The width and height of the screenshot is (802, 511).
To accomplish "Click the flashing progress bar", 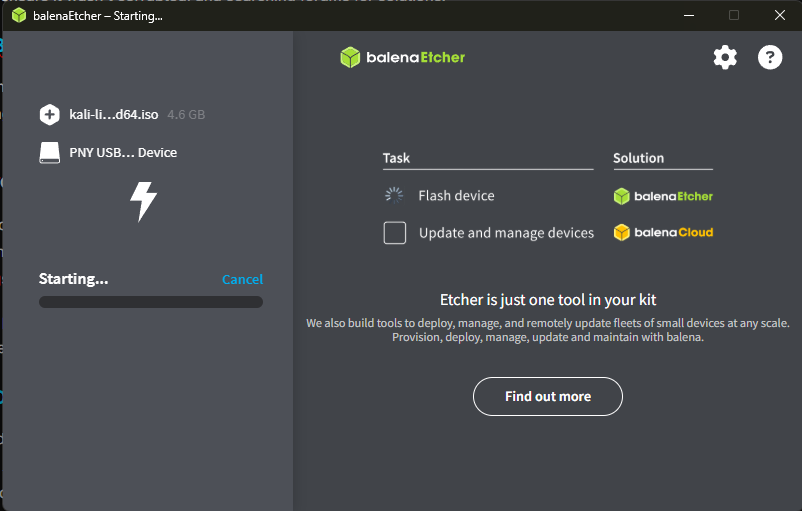I will [150, 302].
